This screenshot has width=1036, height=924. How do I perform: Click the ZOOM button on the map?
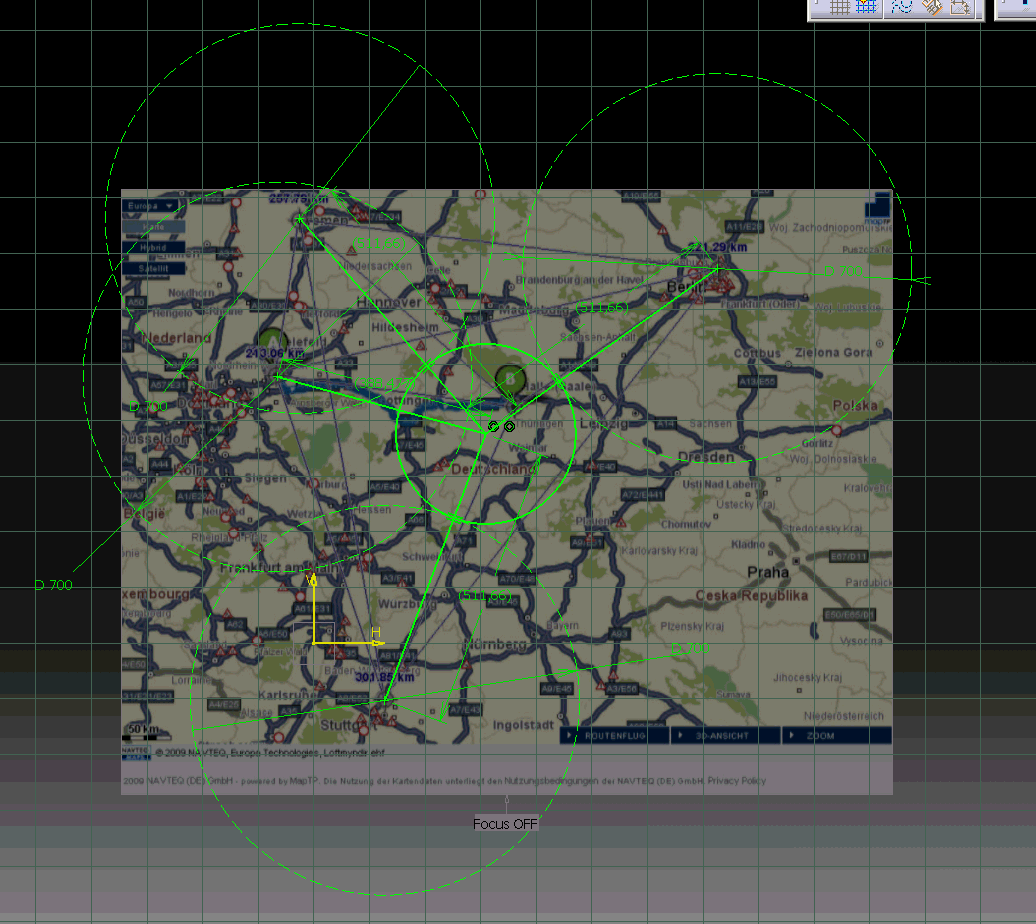click(836, 736)
